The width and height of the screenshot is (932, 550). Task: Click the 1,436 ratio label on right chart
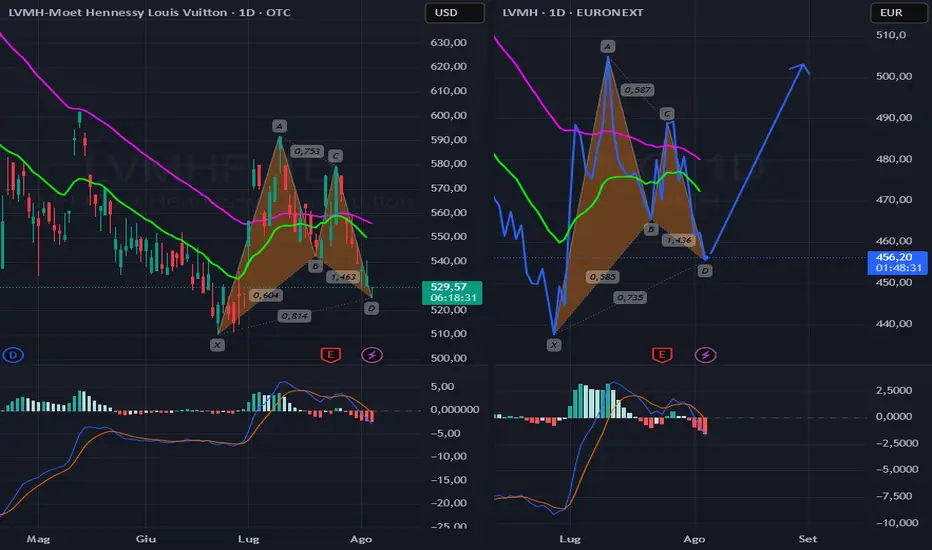679,240
